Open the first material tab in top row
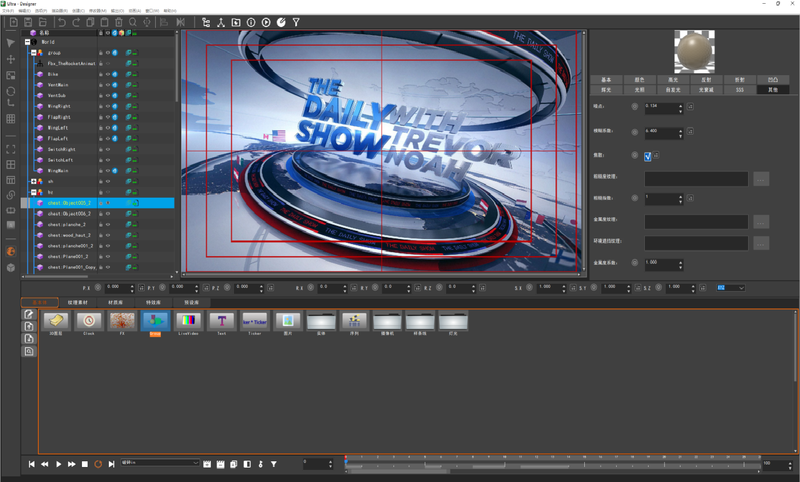Image resolution: width=800 pixels, height=482 pixels. pos(606,80)
